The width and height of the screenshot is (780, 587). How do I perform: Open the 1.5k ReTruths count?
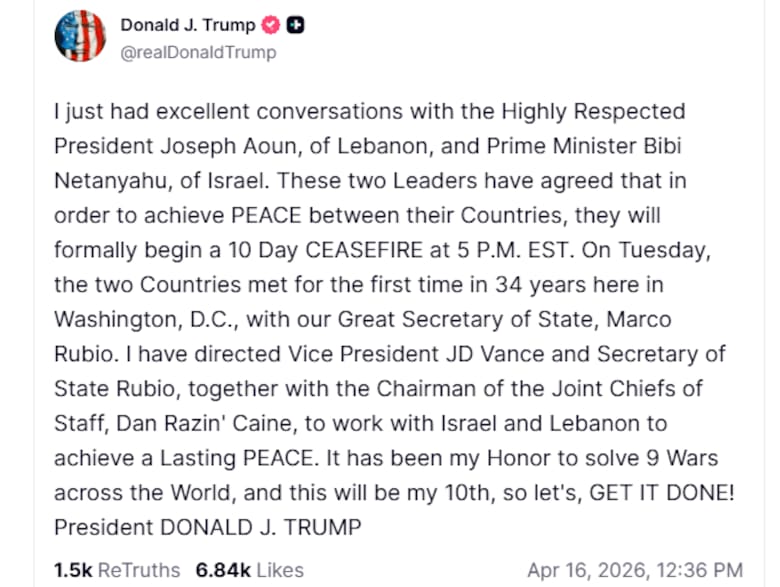[72, 569]
